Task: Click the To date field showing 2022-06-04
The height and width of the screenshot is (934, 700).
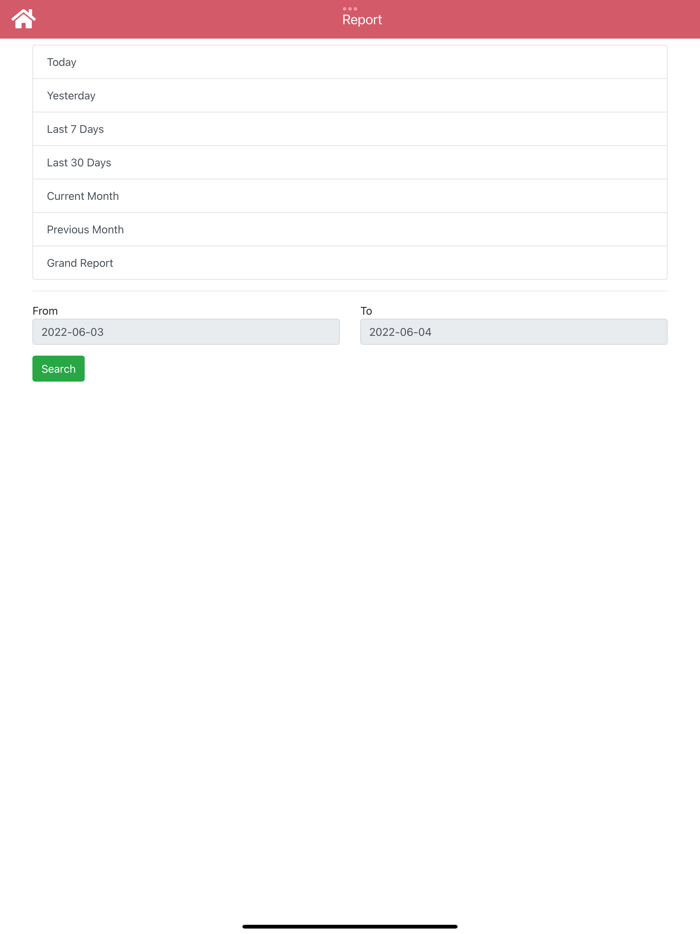Action: [513, 331]
